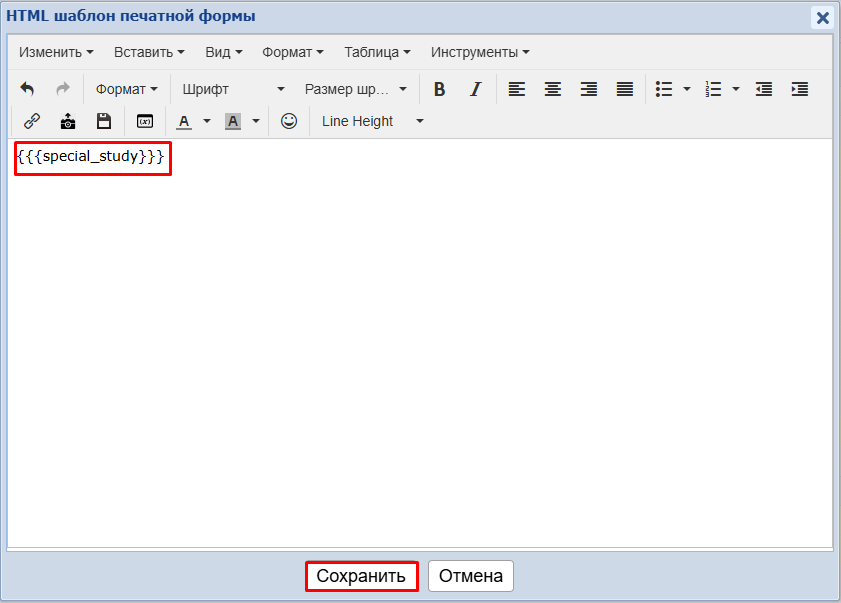The image size is (841, 603).
Task: Open the Шрифт font dropdown
Action: click(x=233, y=89)
